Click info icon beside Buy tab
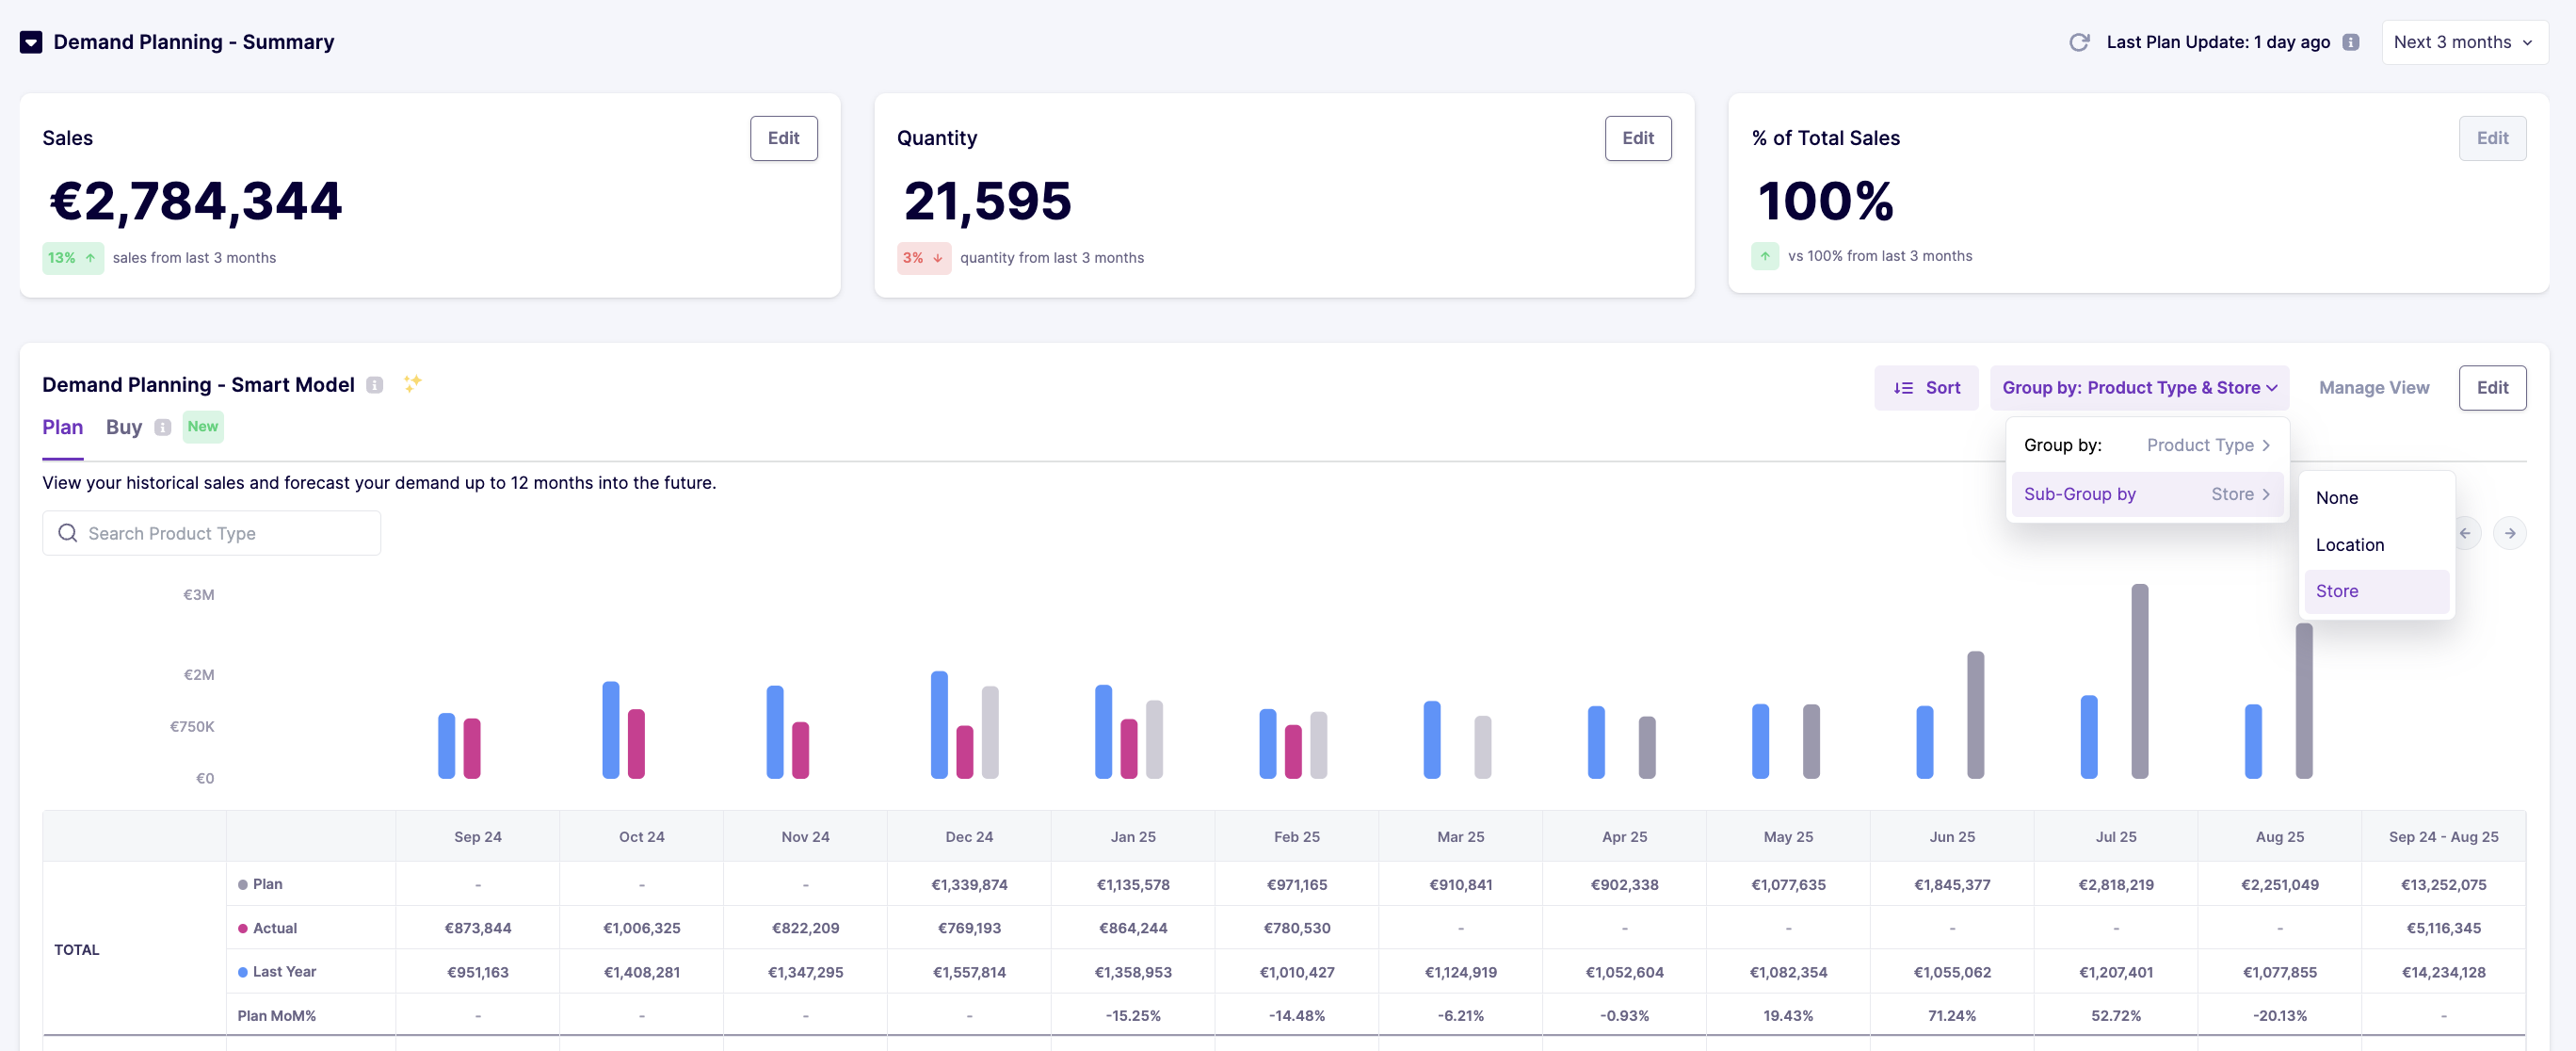 (x=163, y=427)
